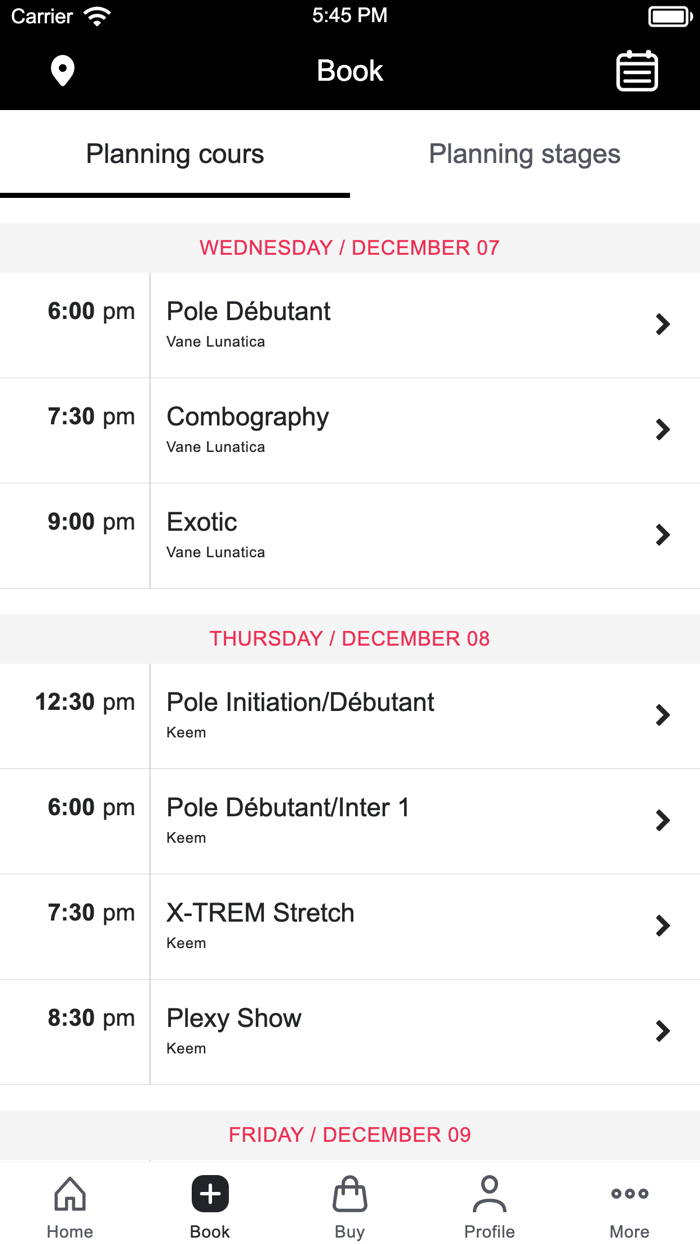700x1244 pixels.
Task: Go to Home via house icon
Action: (x=70, y=1194)
